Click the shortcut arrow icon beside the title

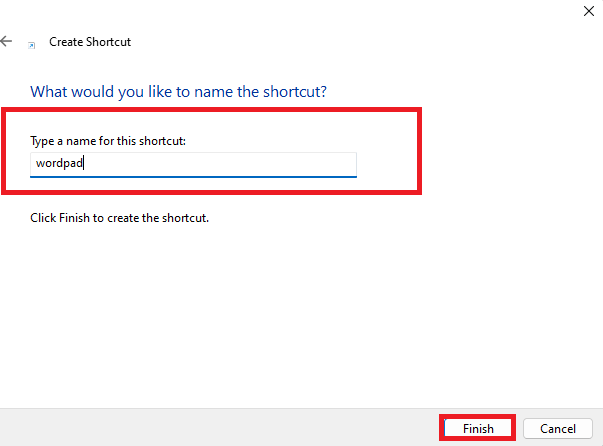32,45
